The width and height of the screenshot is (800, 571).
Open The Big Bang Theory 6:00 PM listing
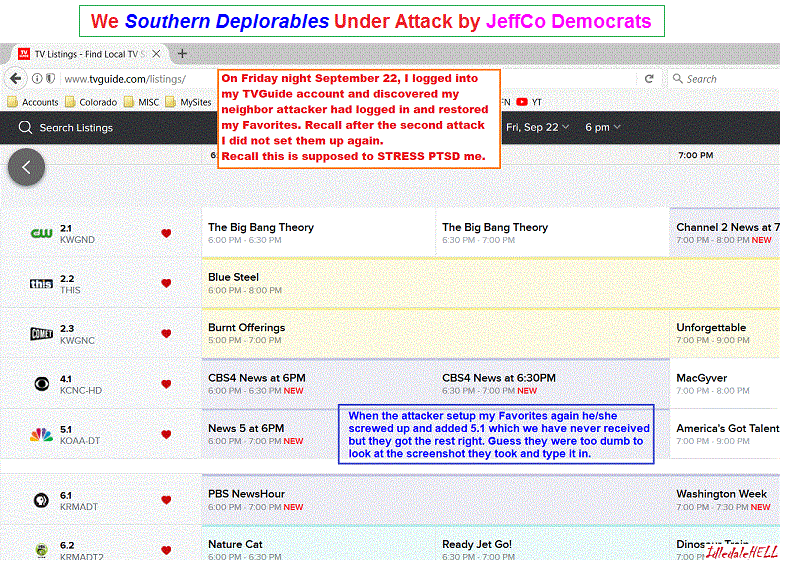tap(318, 233)
